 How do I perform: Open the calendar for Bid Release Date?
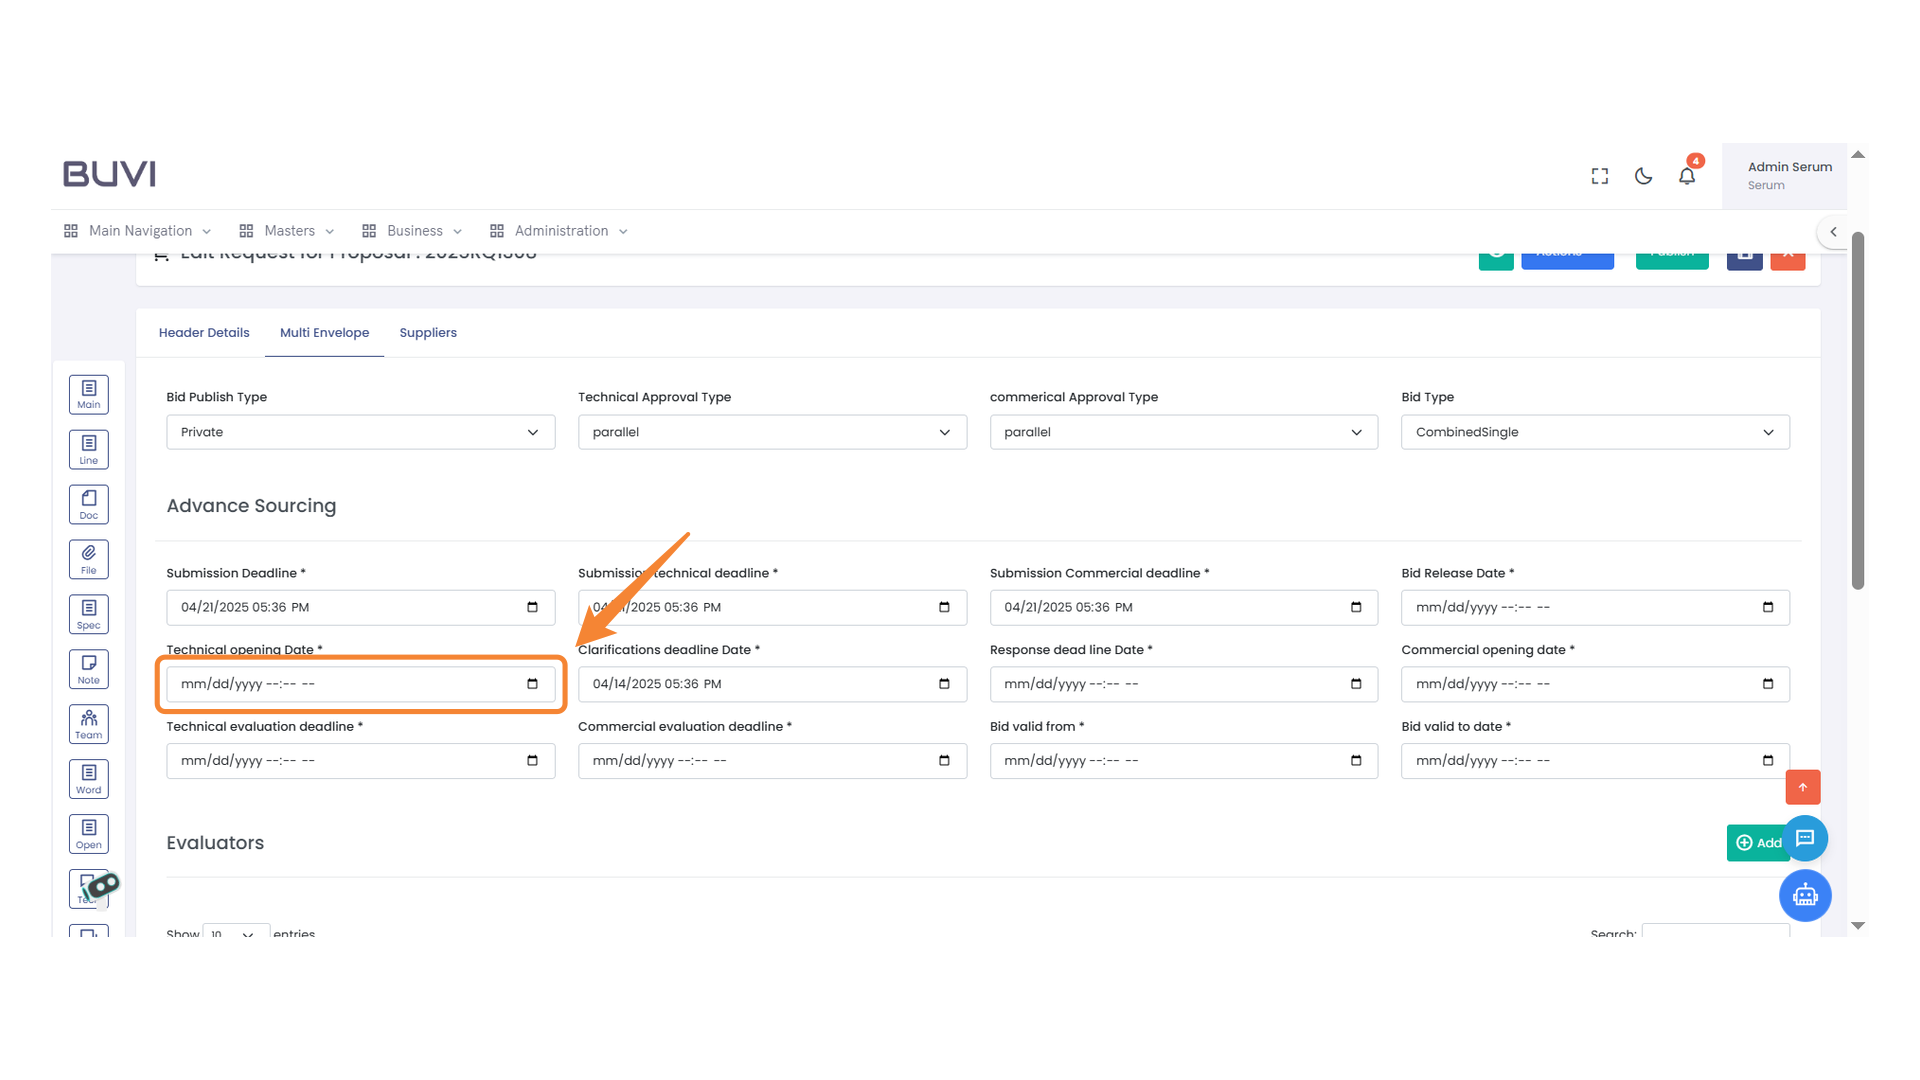pyautogui.click(x=1768, y=607)
